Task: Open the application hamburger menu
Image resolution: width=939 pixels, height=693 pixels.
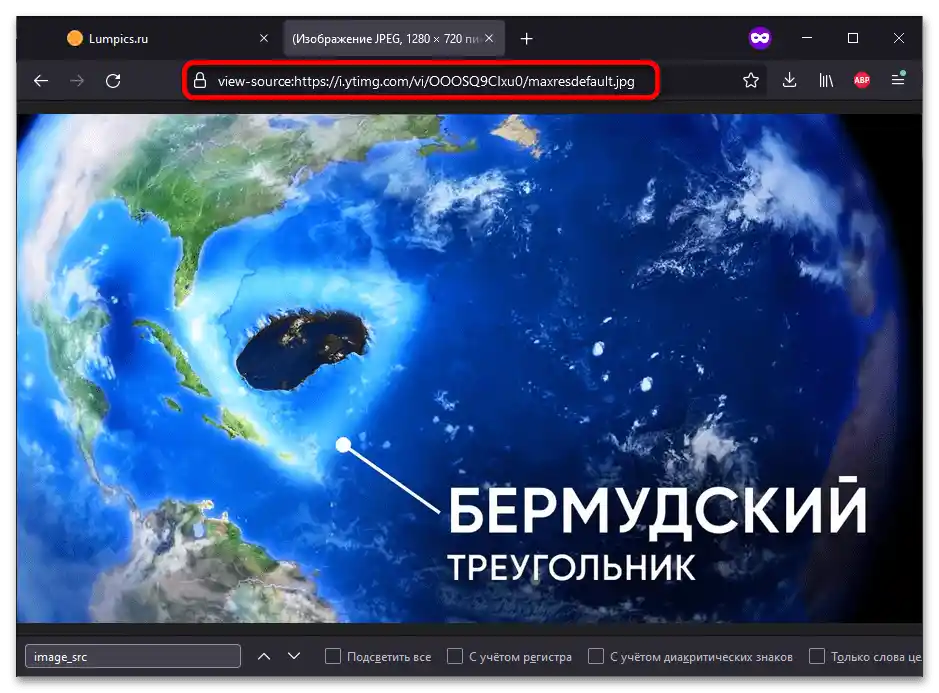Action: click(x=898, y=79)
